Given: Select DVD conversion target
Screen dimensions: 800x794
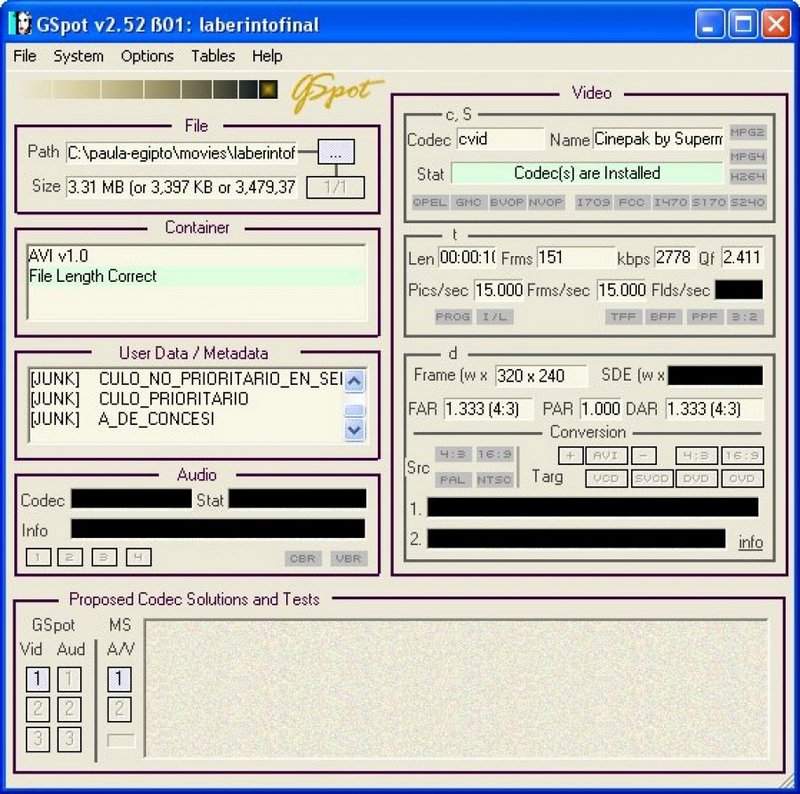Looking at the screenshot, I should click(696, 479).
